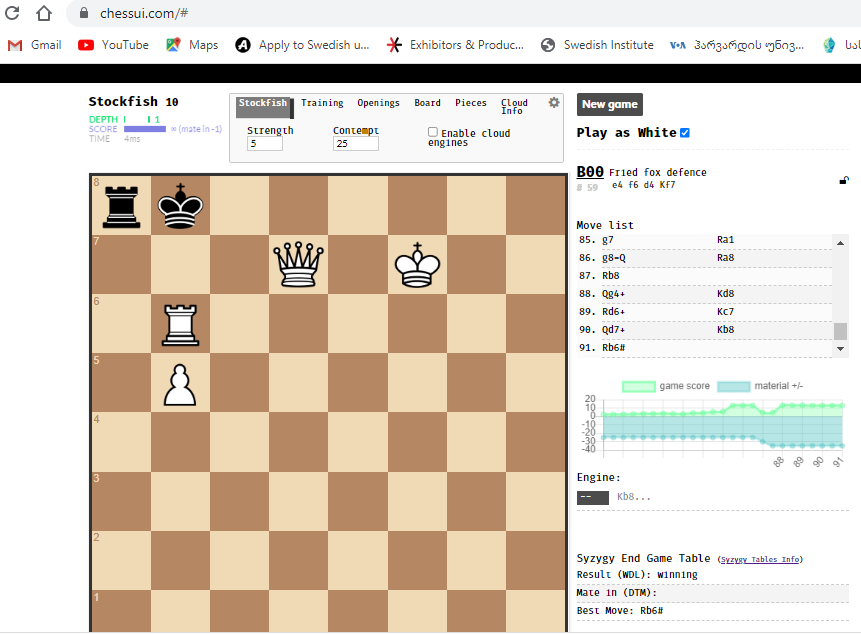Click the opening lock icon

click(844, 180)
